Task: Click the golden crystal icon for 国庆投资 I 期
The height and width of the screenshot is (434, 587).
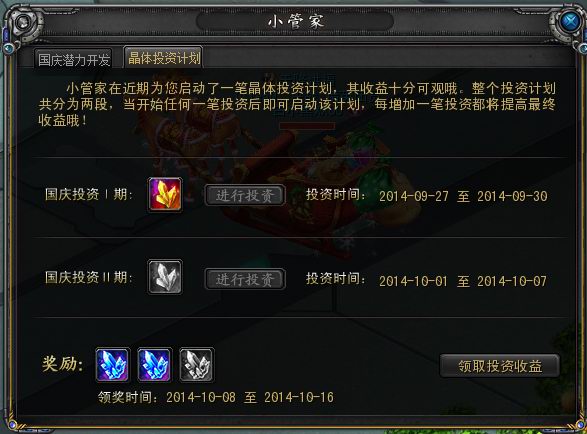Action: pyautogui.click(x=165, y=195)
